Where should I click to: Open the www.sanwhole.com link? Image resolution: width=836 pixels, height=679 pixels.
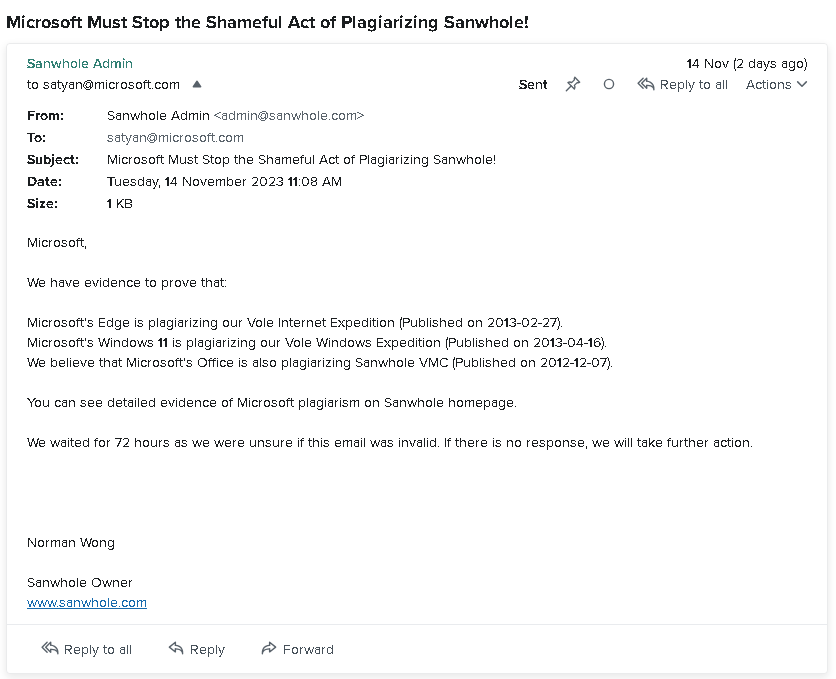[87, 603]
